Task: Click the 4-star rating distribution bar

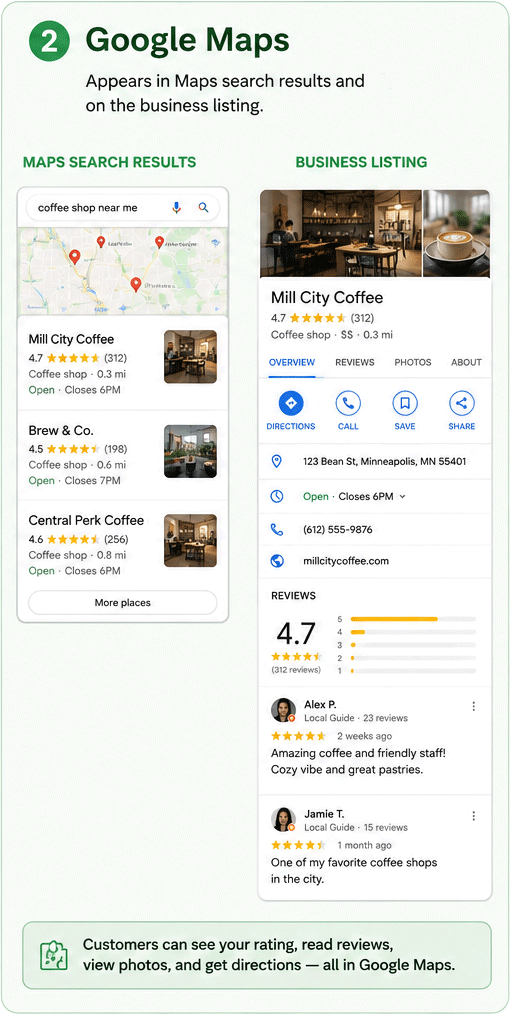Action: [413, 632]
